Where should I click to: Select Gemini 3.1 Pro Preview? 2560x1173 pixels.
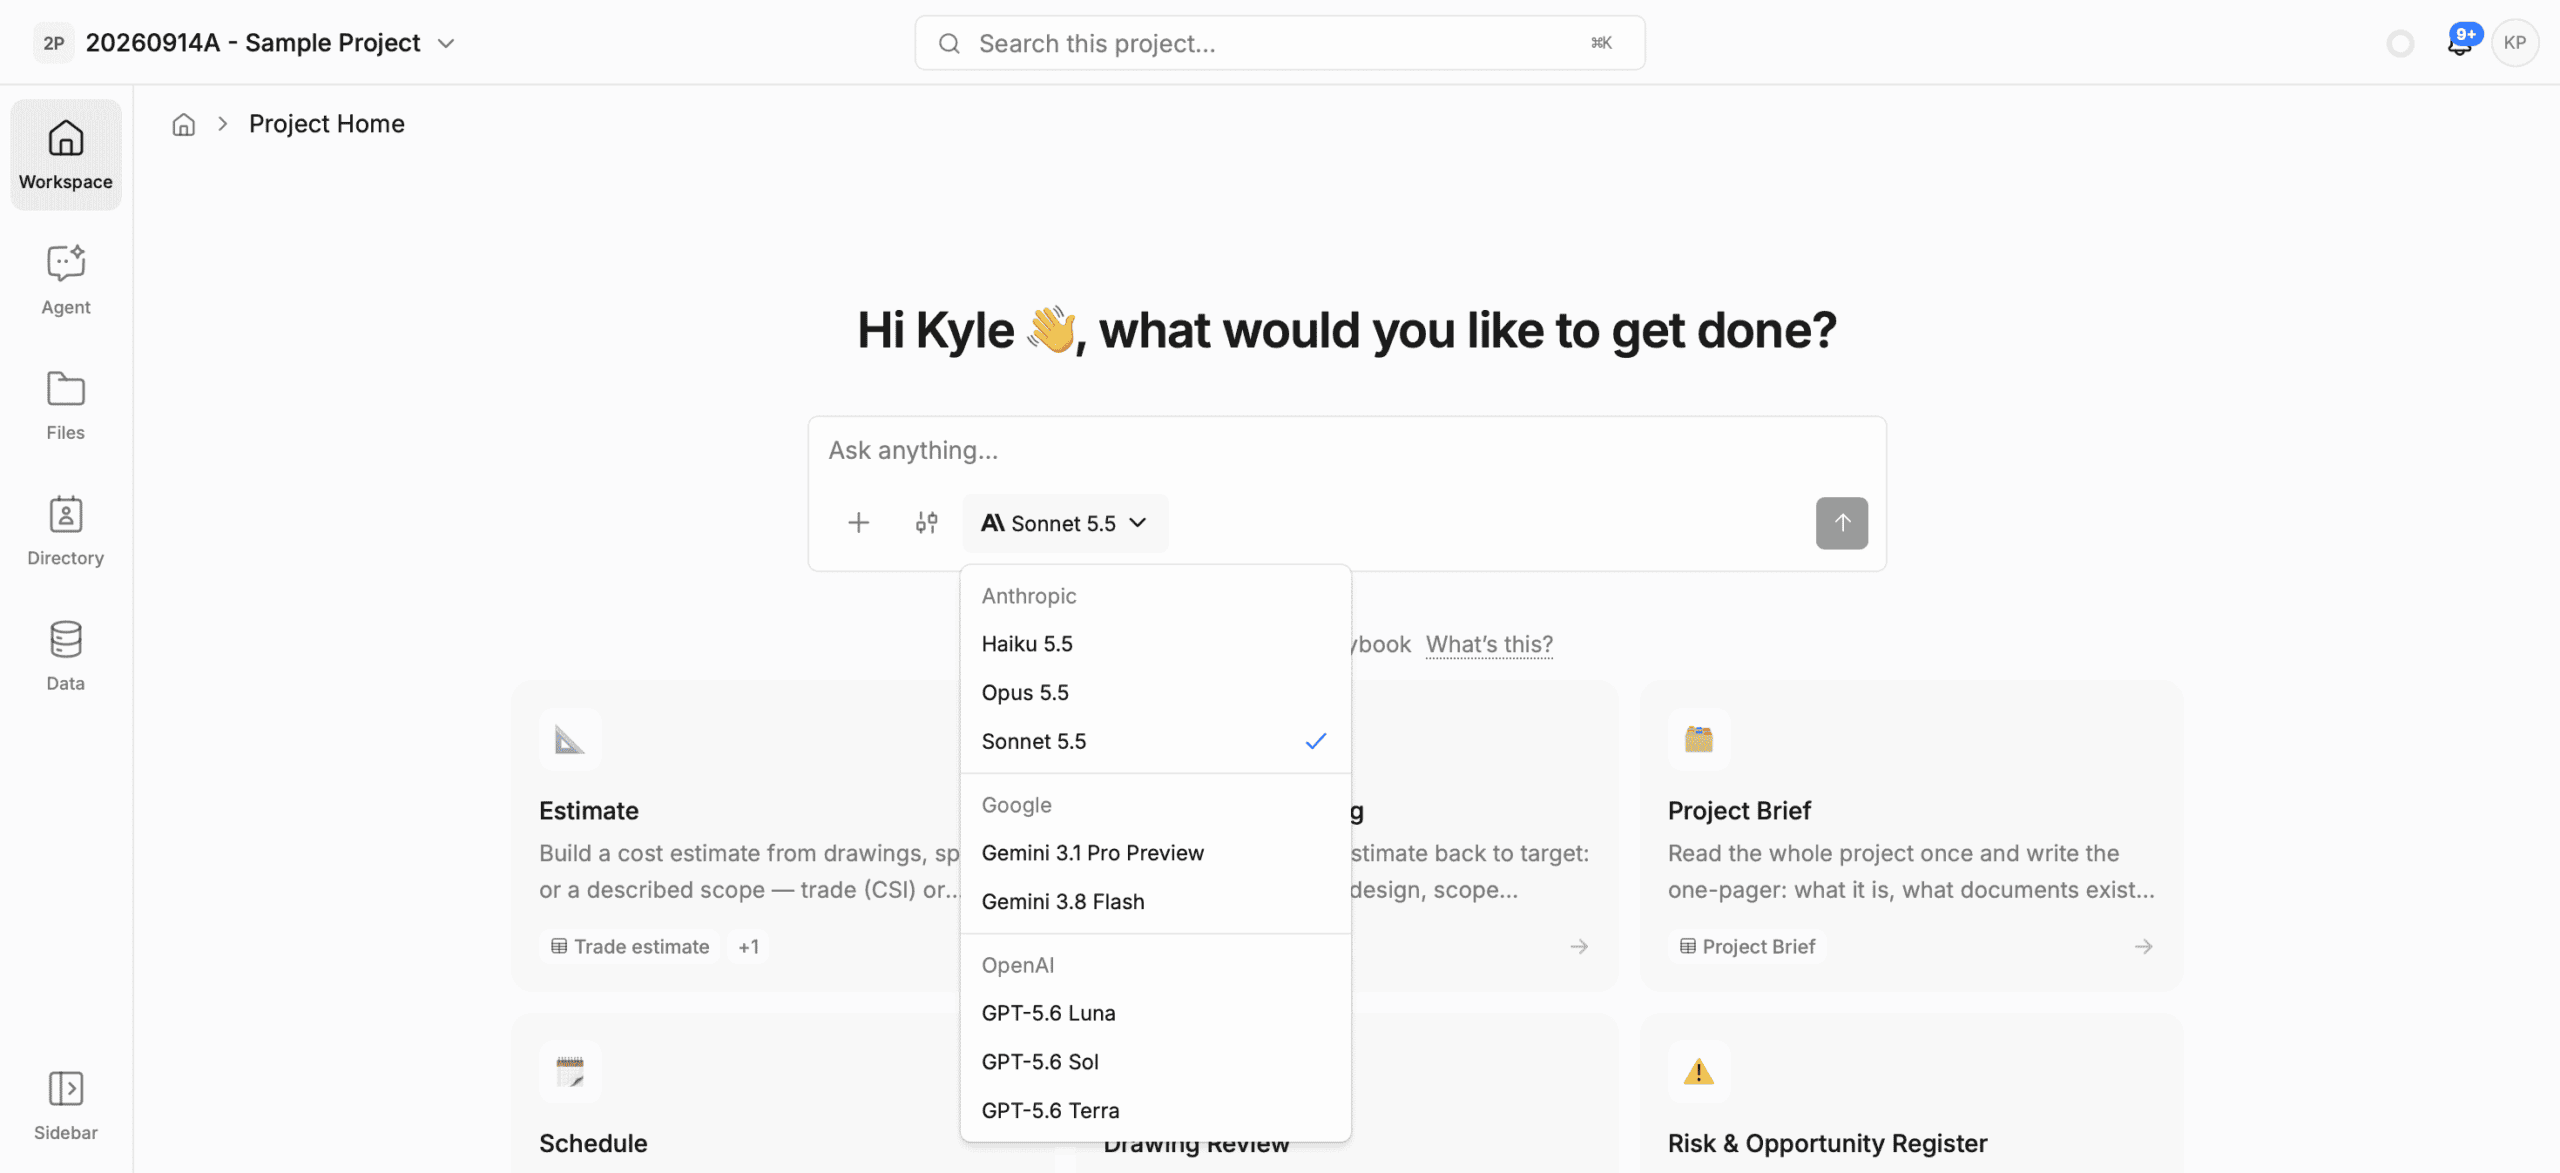1155,853
